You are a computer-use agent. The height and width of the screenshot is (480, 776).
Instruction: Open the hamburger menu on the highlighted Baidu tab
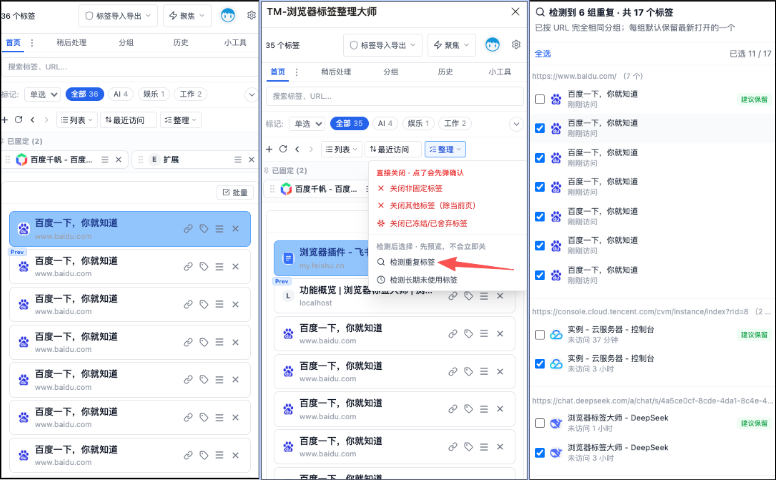(x=219, y=229)
